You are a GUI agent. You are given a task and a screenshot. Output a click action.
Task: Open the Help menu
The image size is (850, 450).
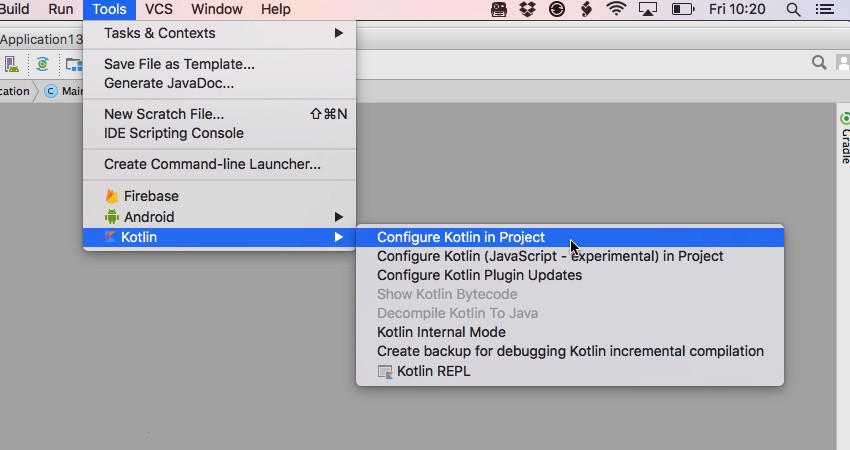276,9
